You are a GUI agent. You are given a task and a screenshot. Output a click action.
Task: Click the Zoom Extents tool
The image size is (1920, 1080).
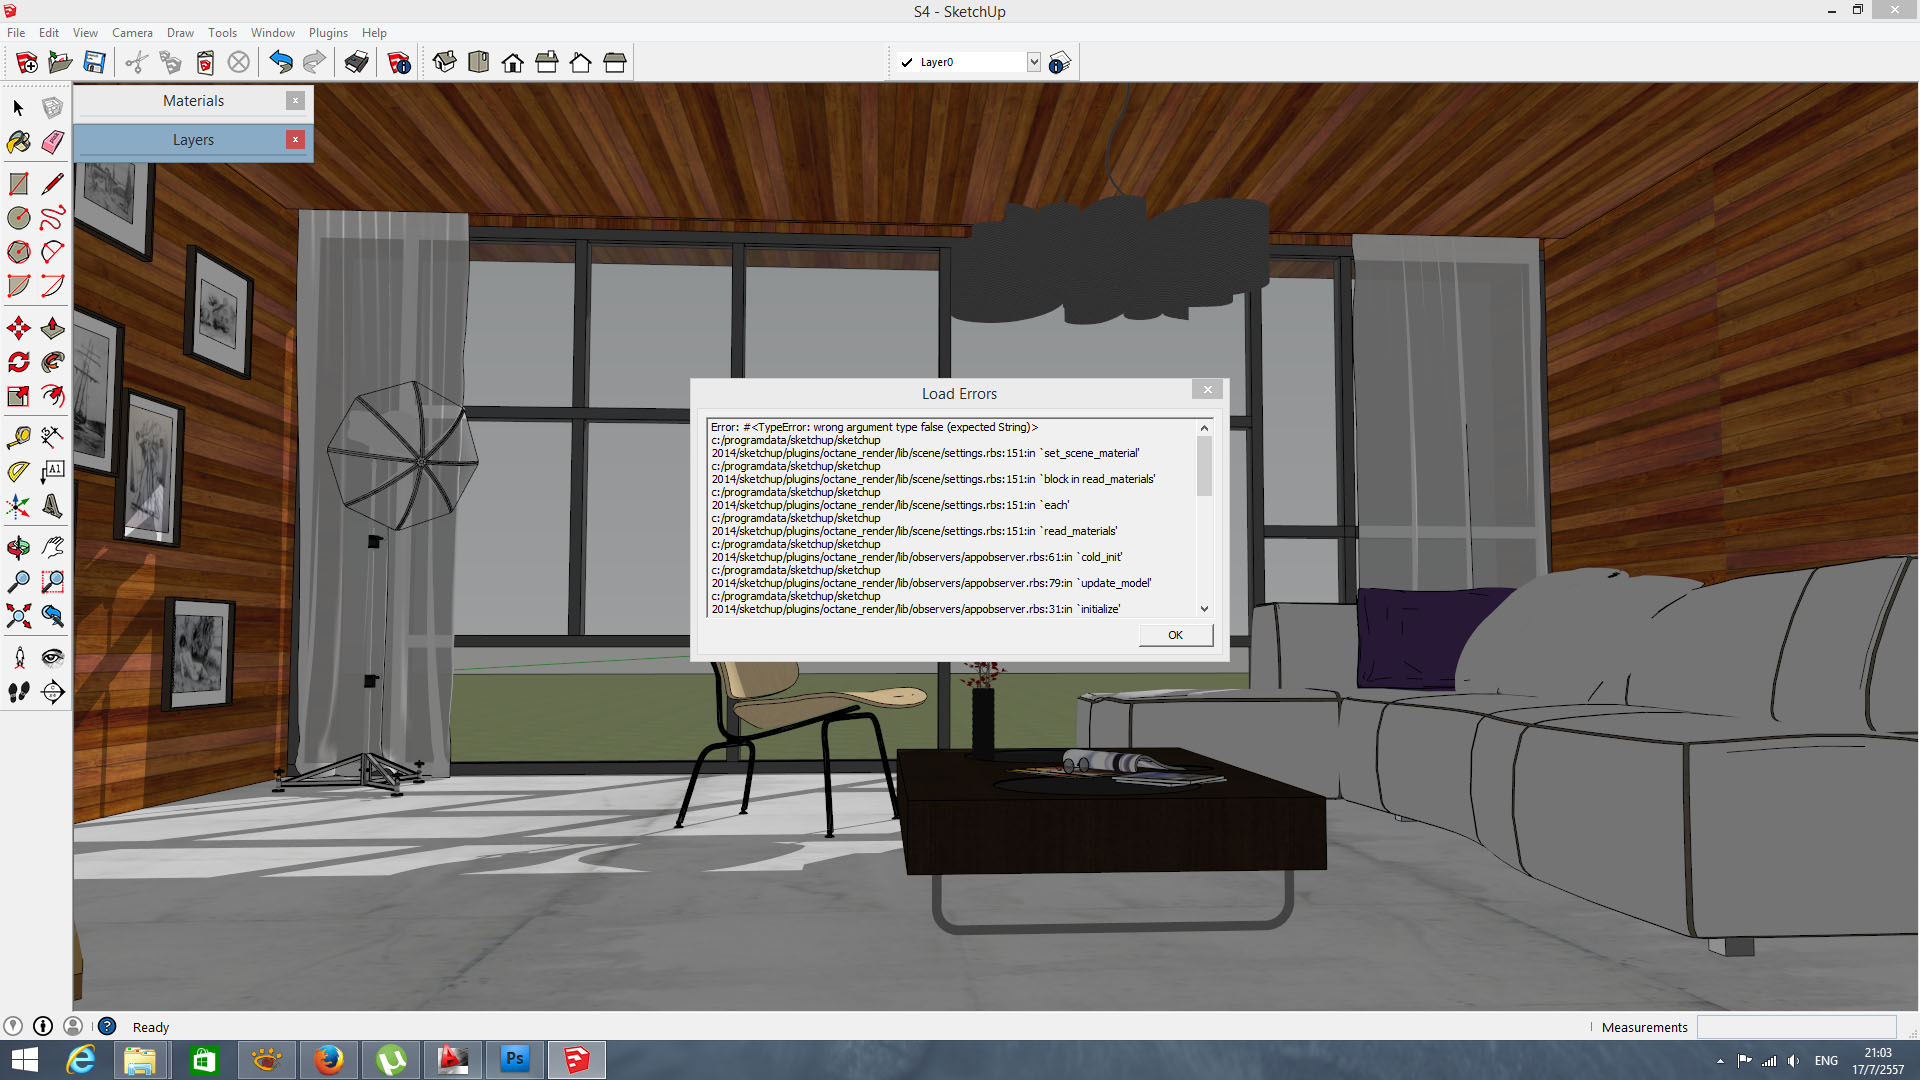(18, 616)
